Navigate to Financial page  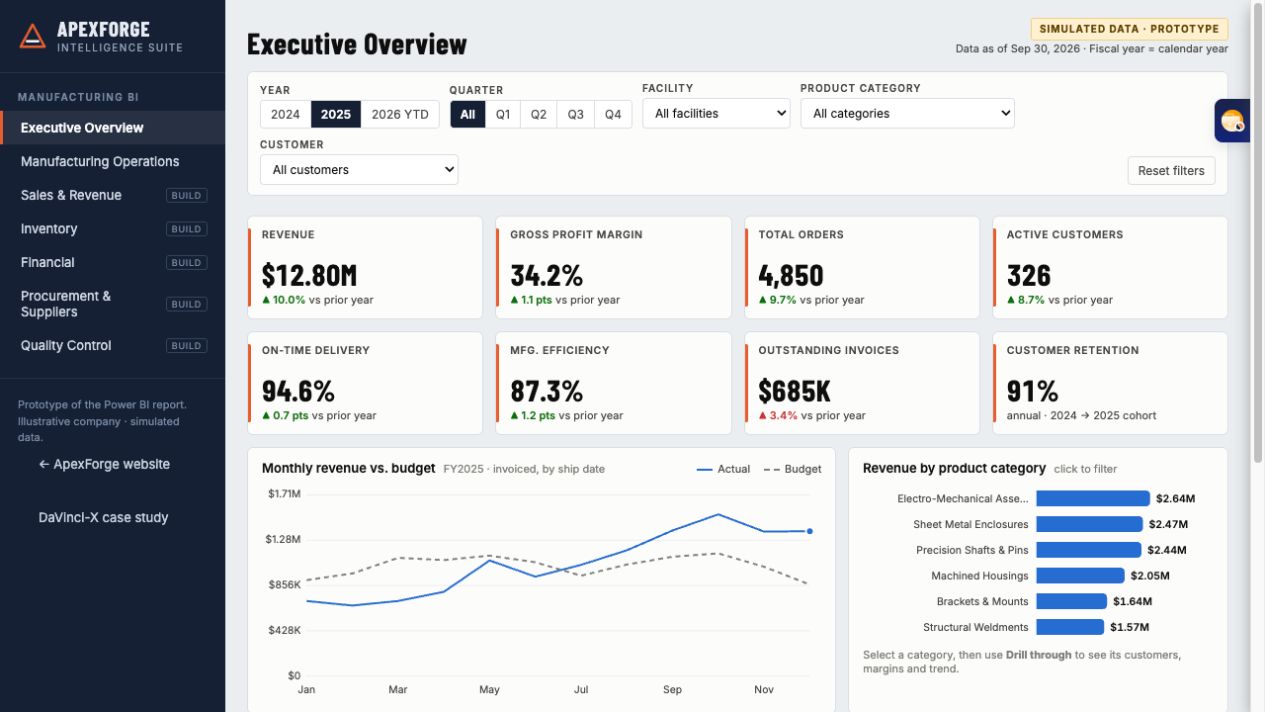[112, 262]
